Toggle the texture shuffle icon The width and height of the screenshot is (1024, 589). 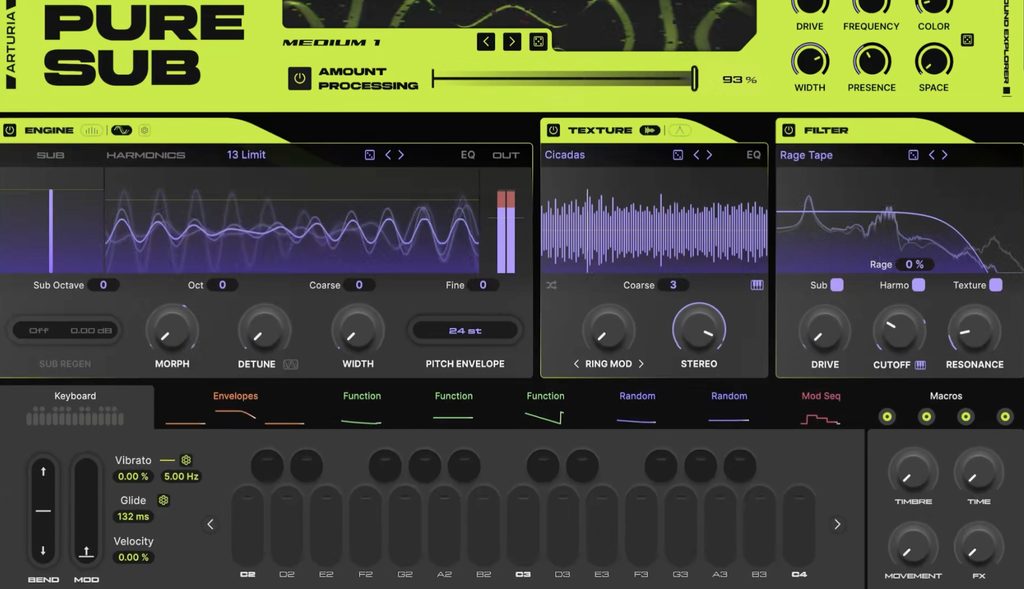pos(552,285)
